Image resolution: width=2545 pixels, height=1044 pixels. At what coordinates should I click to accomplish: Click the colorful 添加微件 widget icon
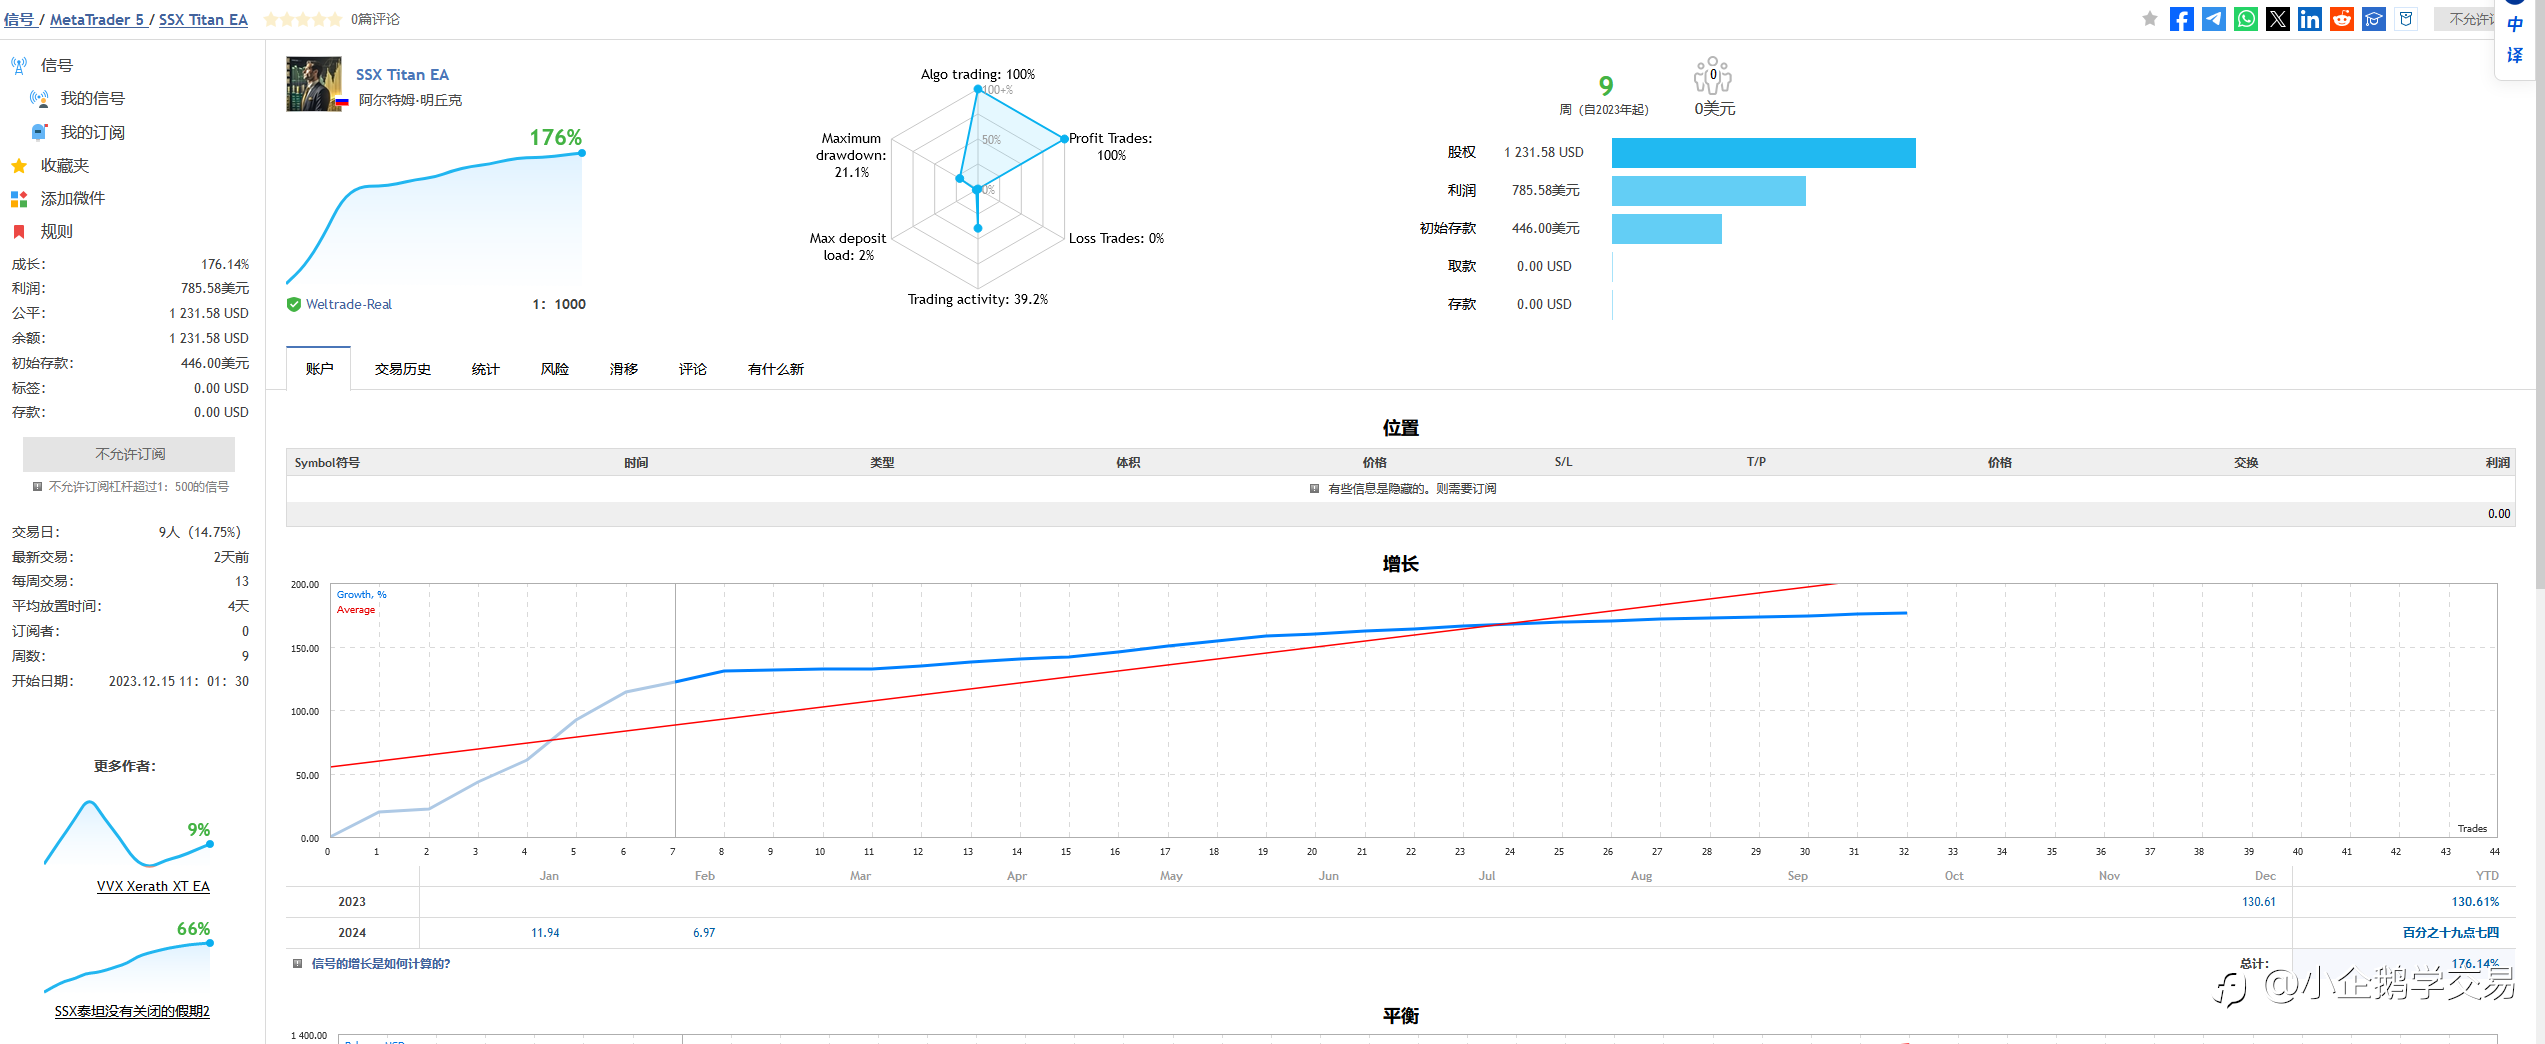19,199
